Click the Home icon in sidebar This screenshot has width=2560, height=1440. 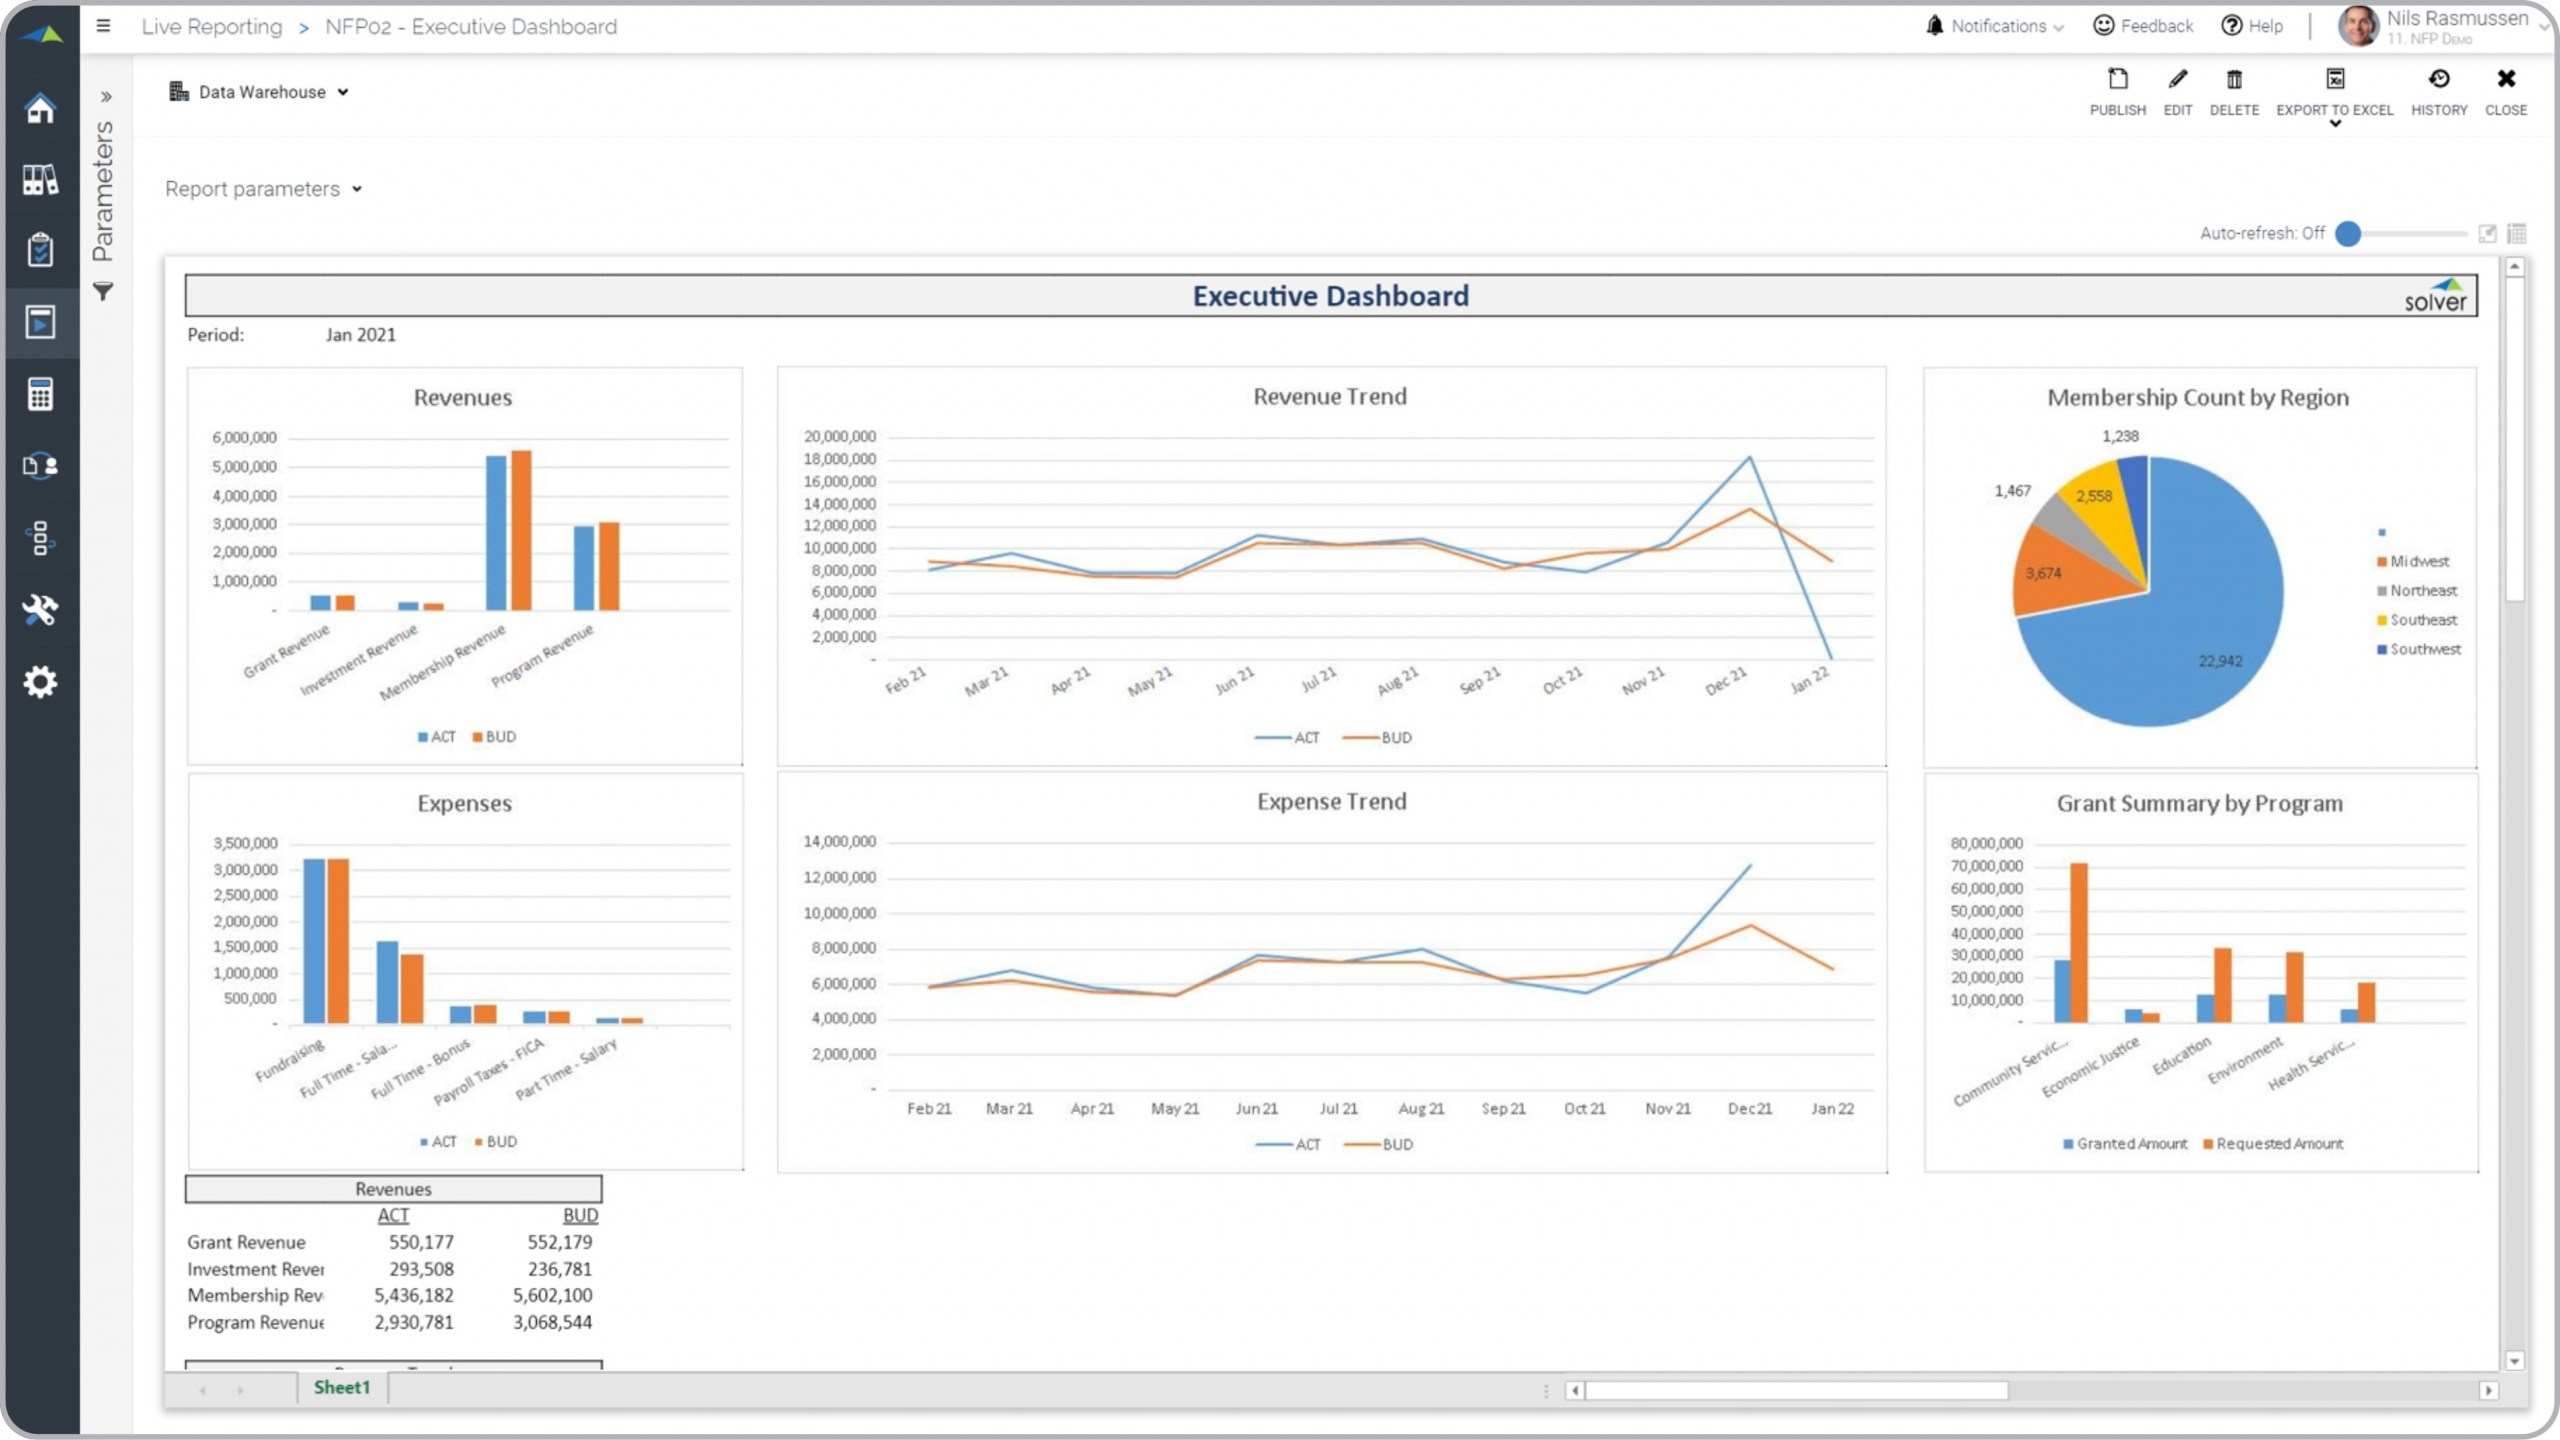[x=40, y=108]
